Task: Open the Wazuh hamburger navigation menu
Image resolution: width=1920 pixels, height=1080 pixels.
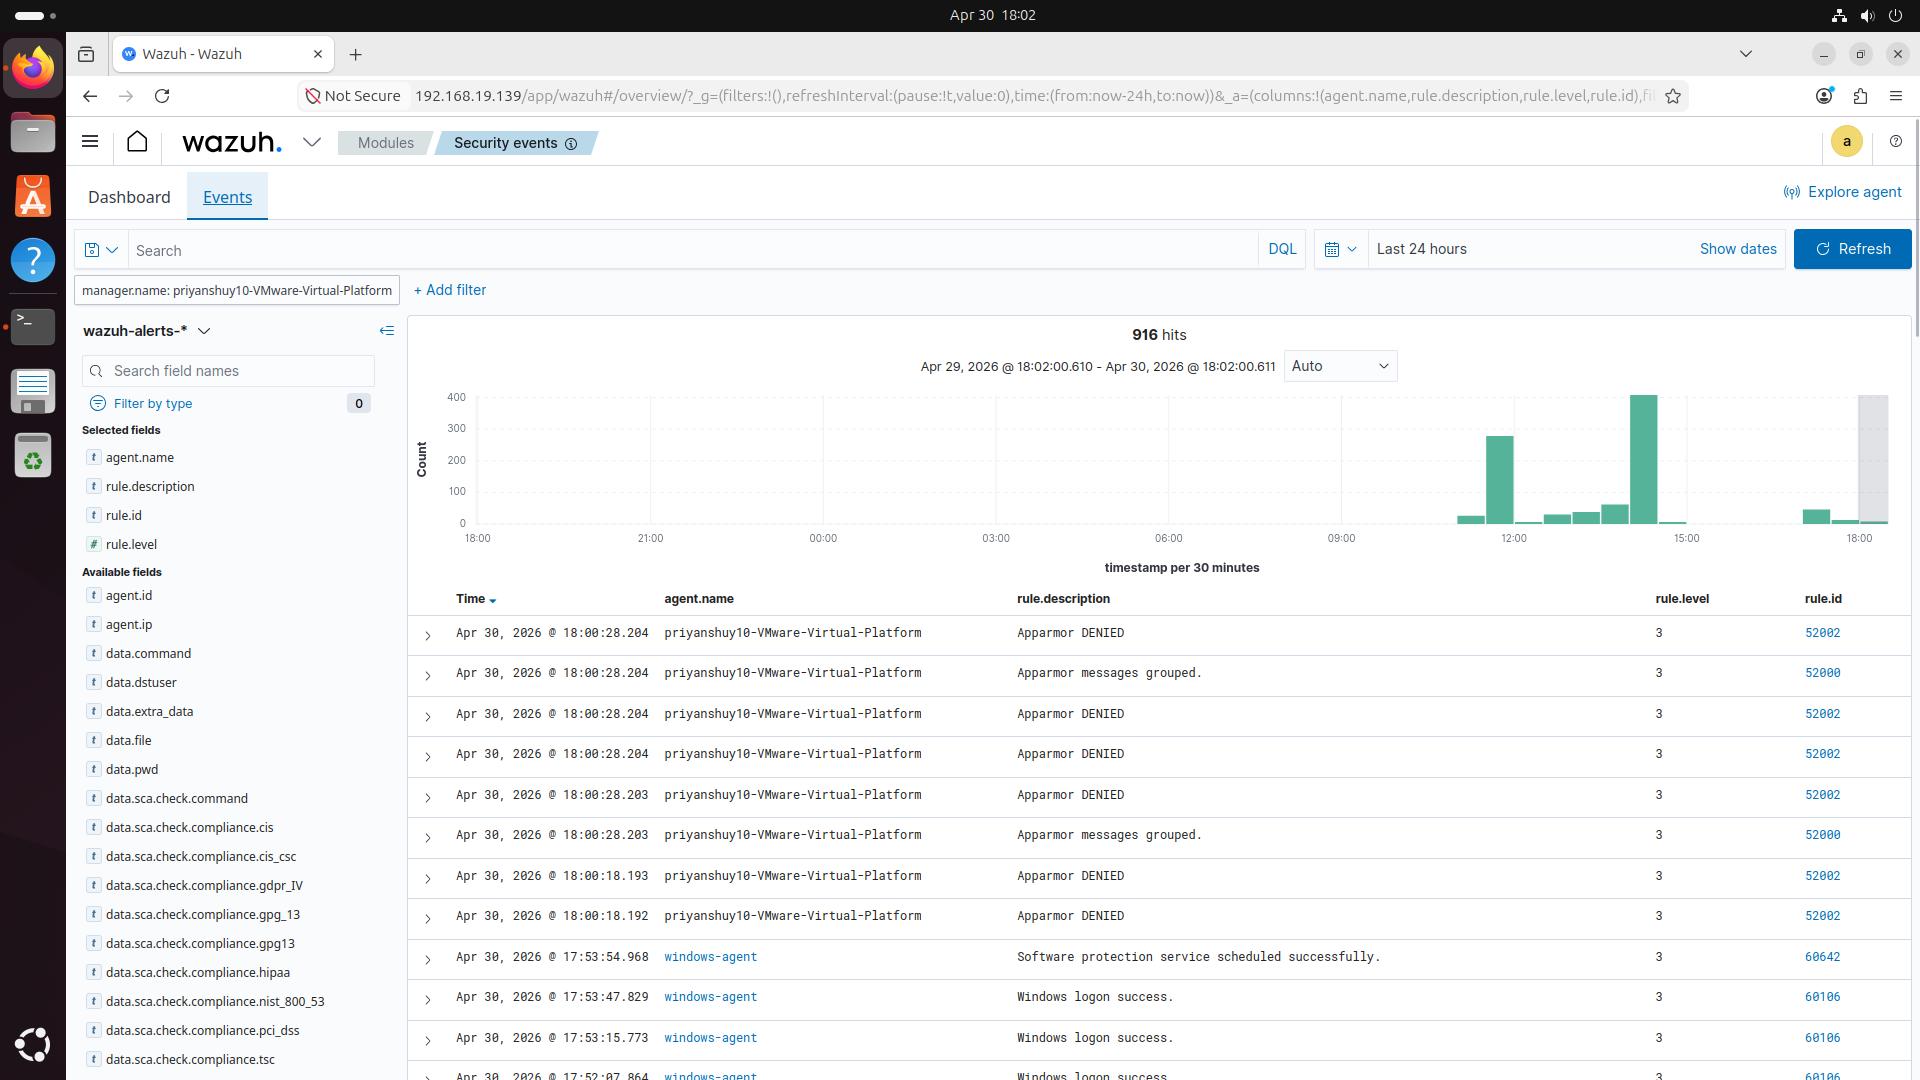Action: coord(90,142)
